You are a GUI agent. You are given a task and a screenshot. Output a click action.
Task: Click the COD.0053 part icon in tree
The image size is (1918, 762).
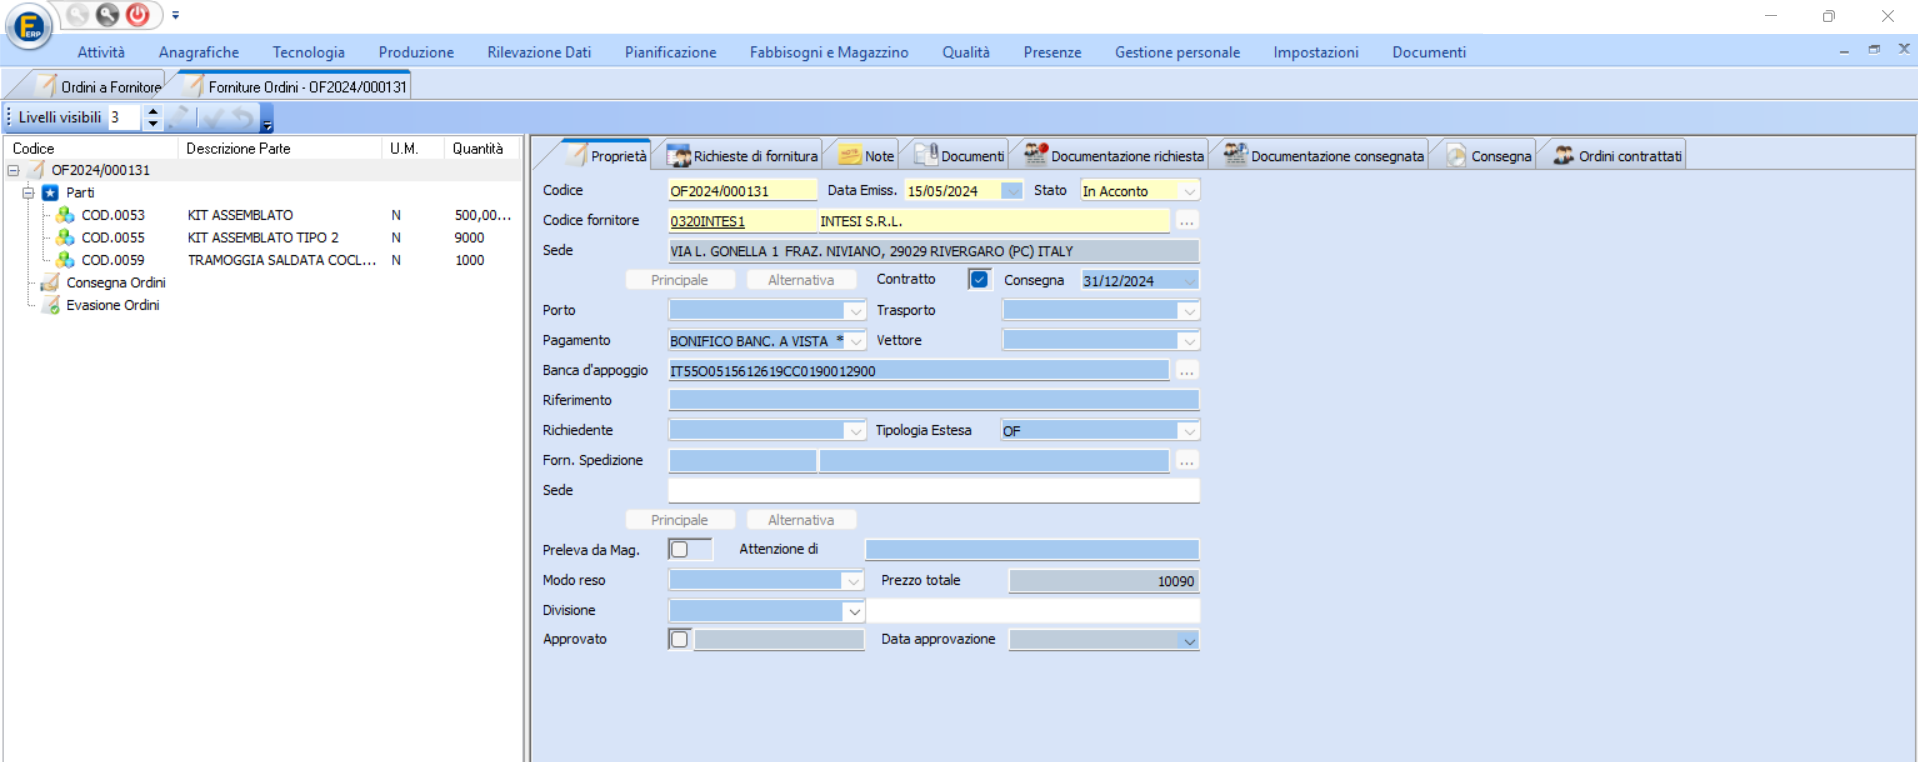(x=65, y=215)
